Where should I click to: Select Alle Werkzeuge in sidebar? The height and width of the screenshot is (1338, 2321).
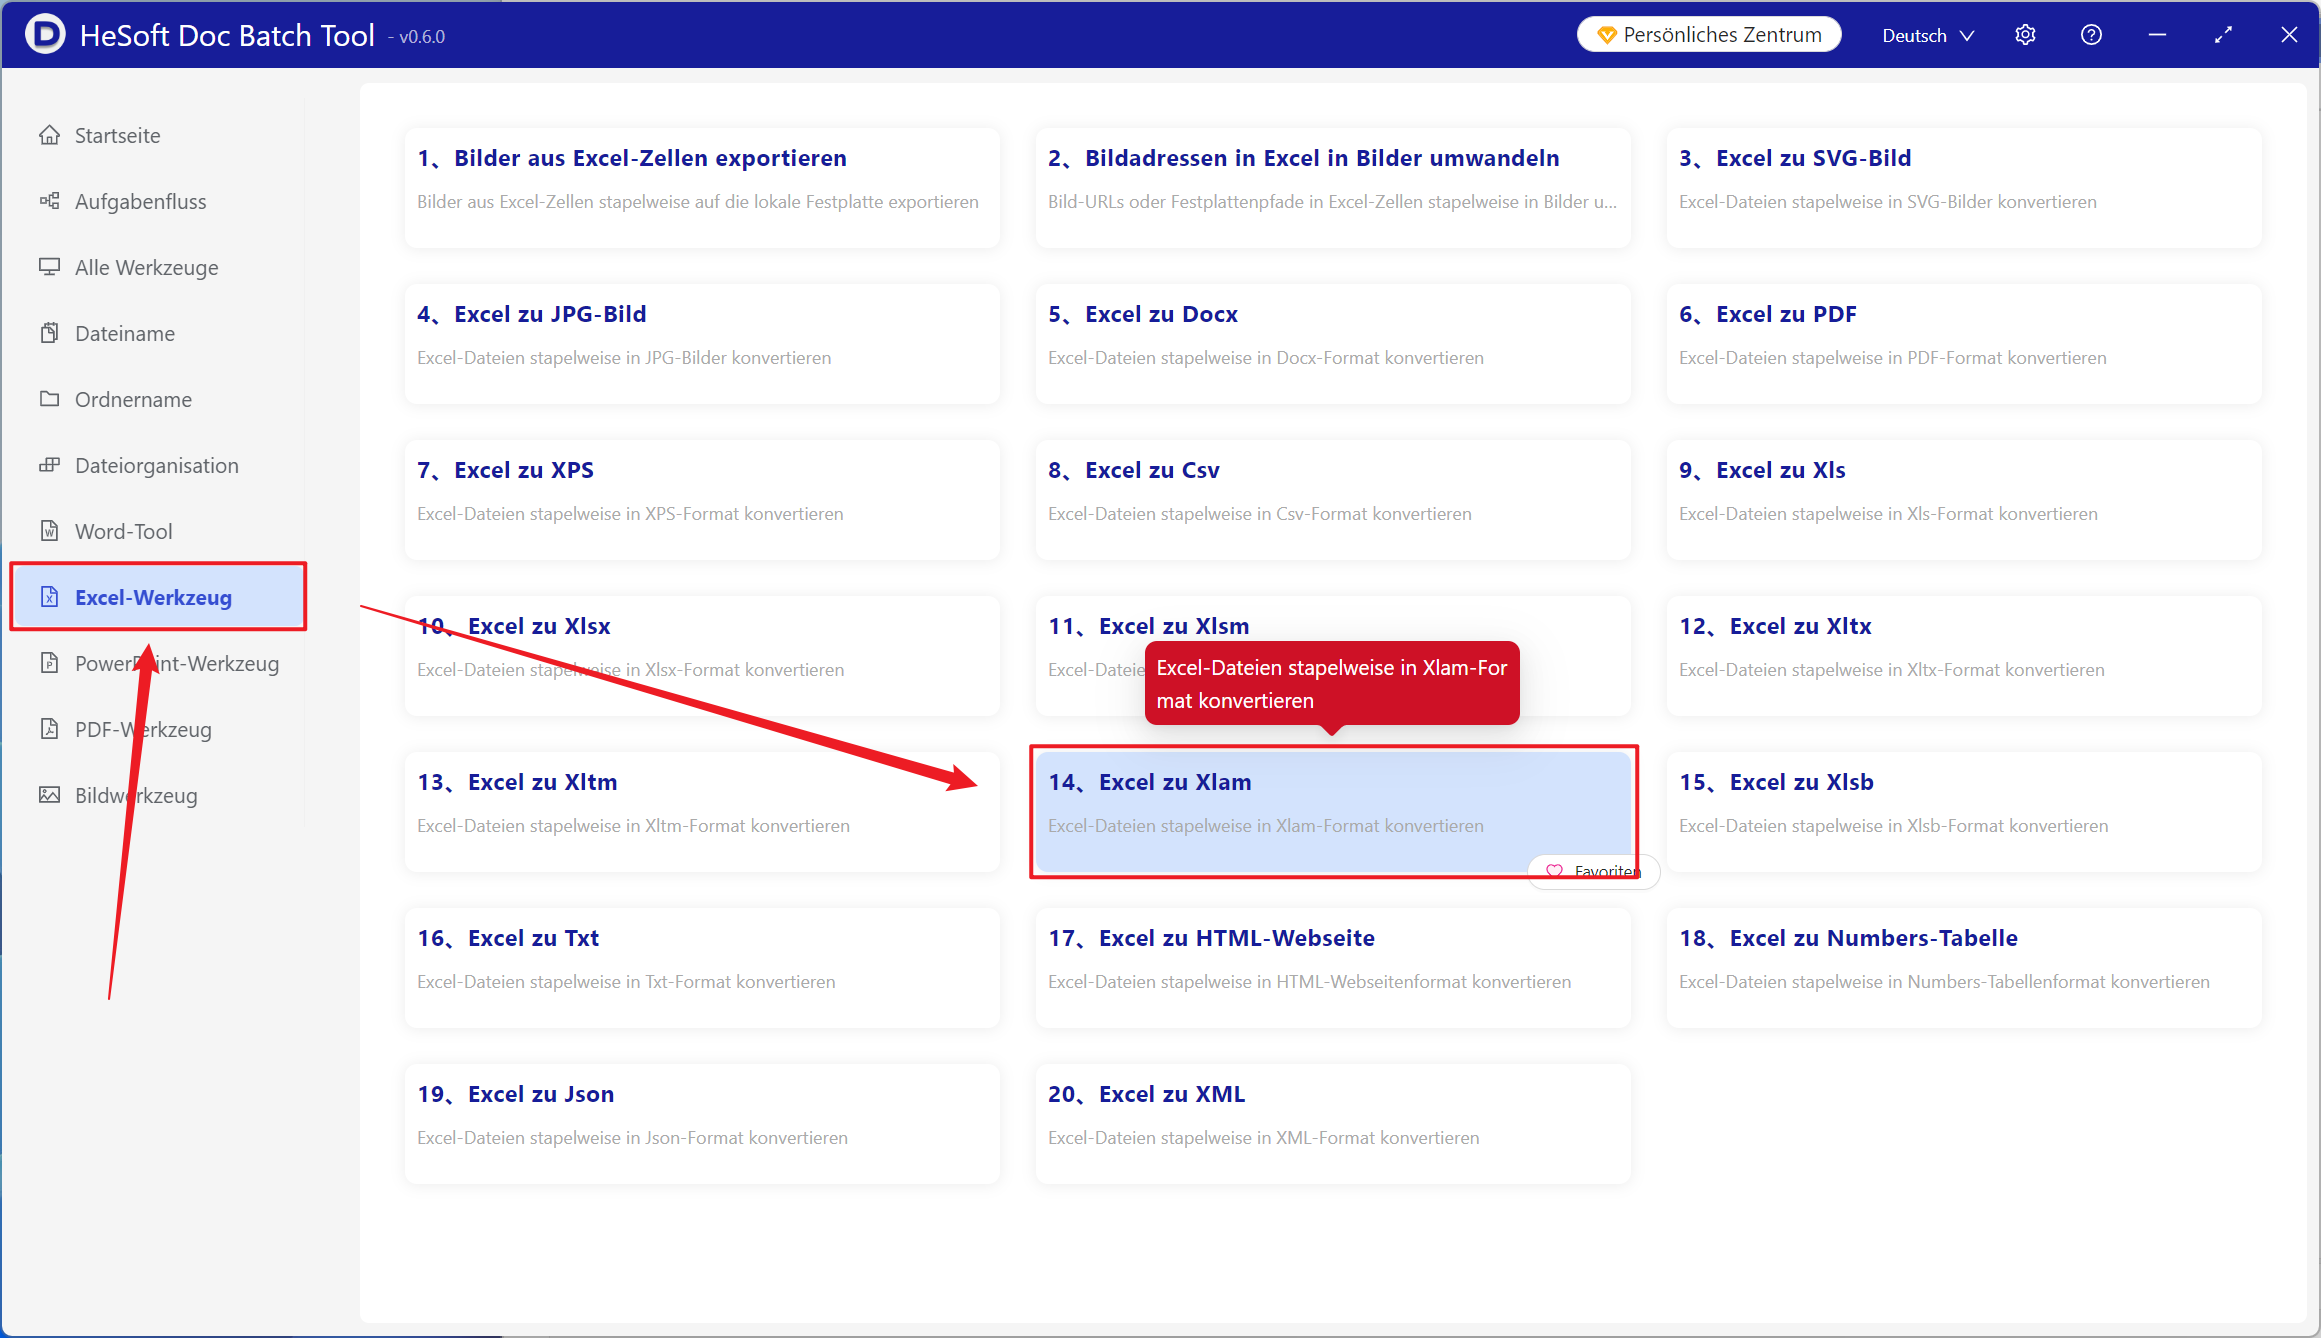point(158,267)
